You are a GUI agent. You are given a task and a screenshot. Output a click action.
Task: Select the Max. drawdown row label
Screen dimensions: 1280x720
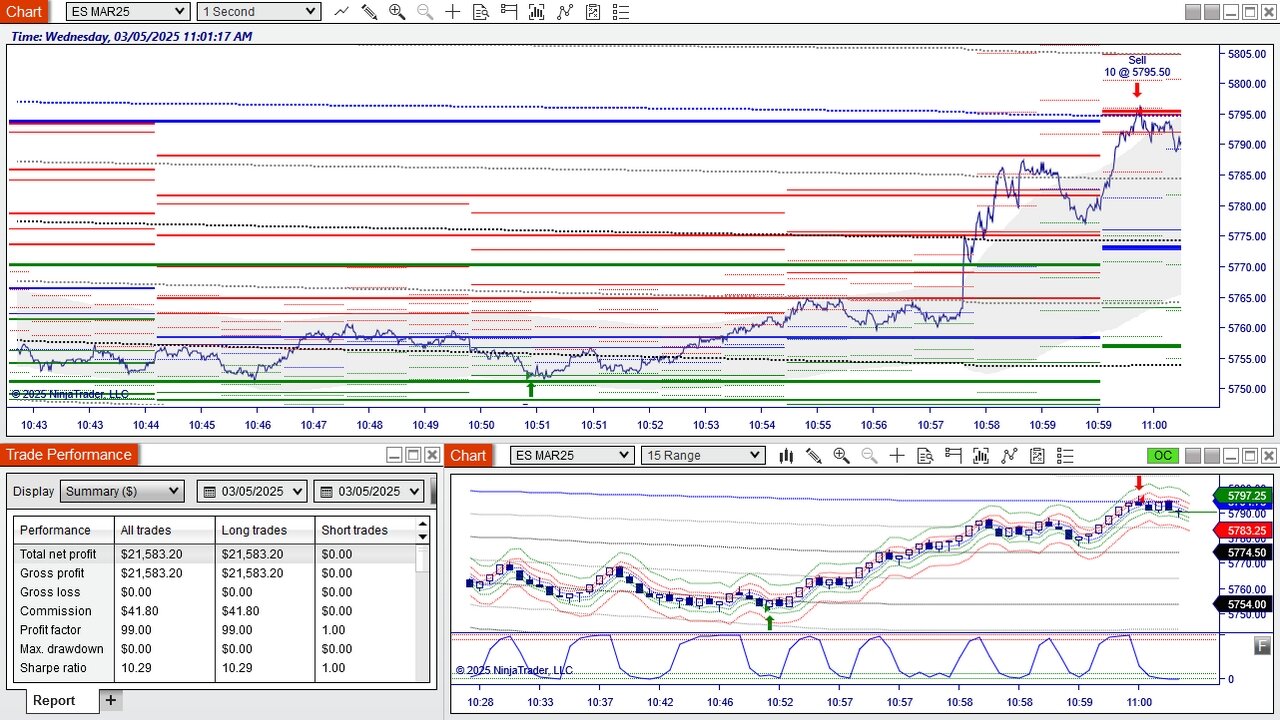pyautogui.click(x=60, y=649)
